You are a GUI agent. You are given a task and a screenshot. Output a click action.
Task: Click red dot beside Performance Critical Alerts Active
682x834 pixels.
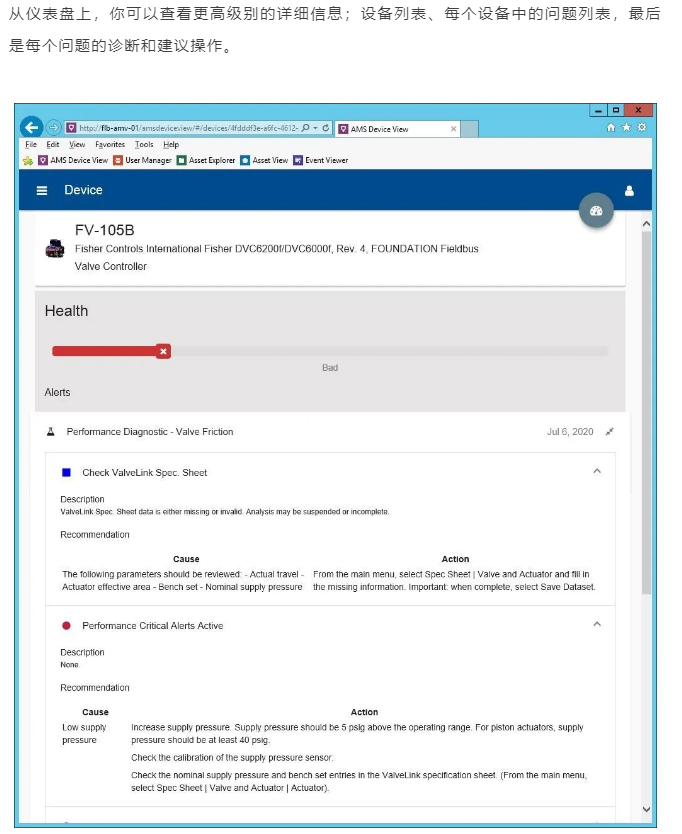[66, 626]
